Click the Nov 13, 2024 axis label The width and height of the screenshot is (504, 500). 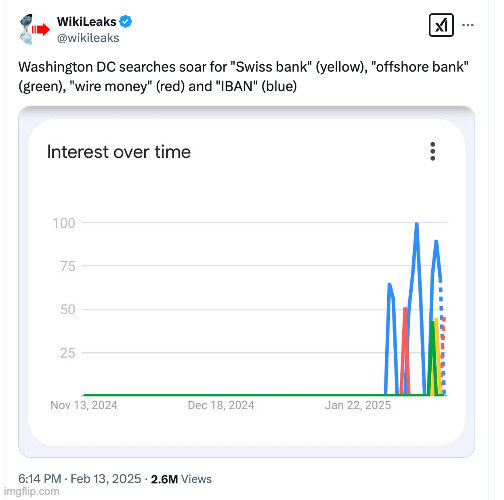click(x=84, y=405)
